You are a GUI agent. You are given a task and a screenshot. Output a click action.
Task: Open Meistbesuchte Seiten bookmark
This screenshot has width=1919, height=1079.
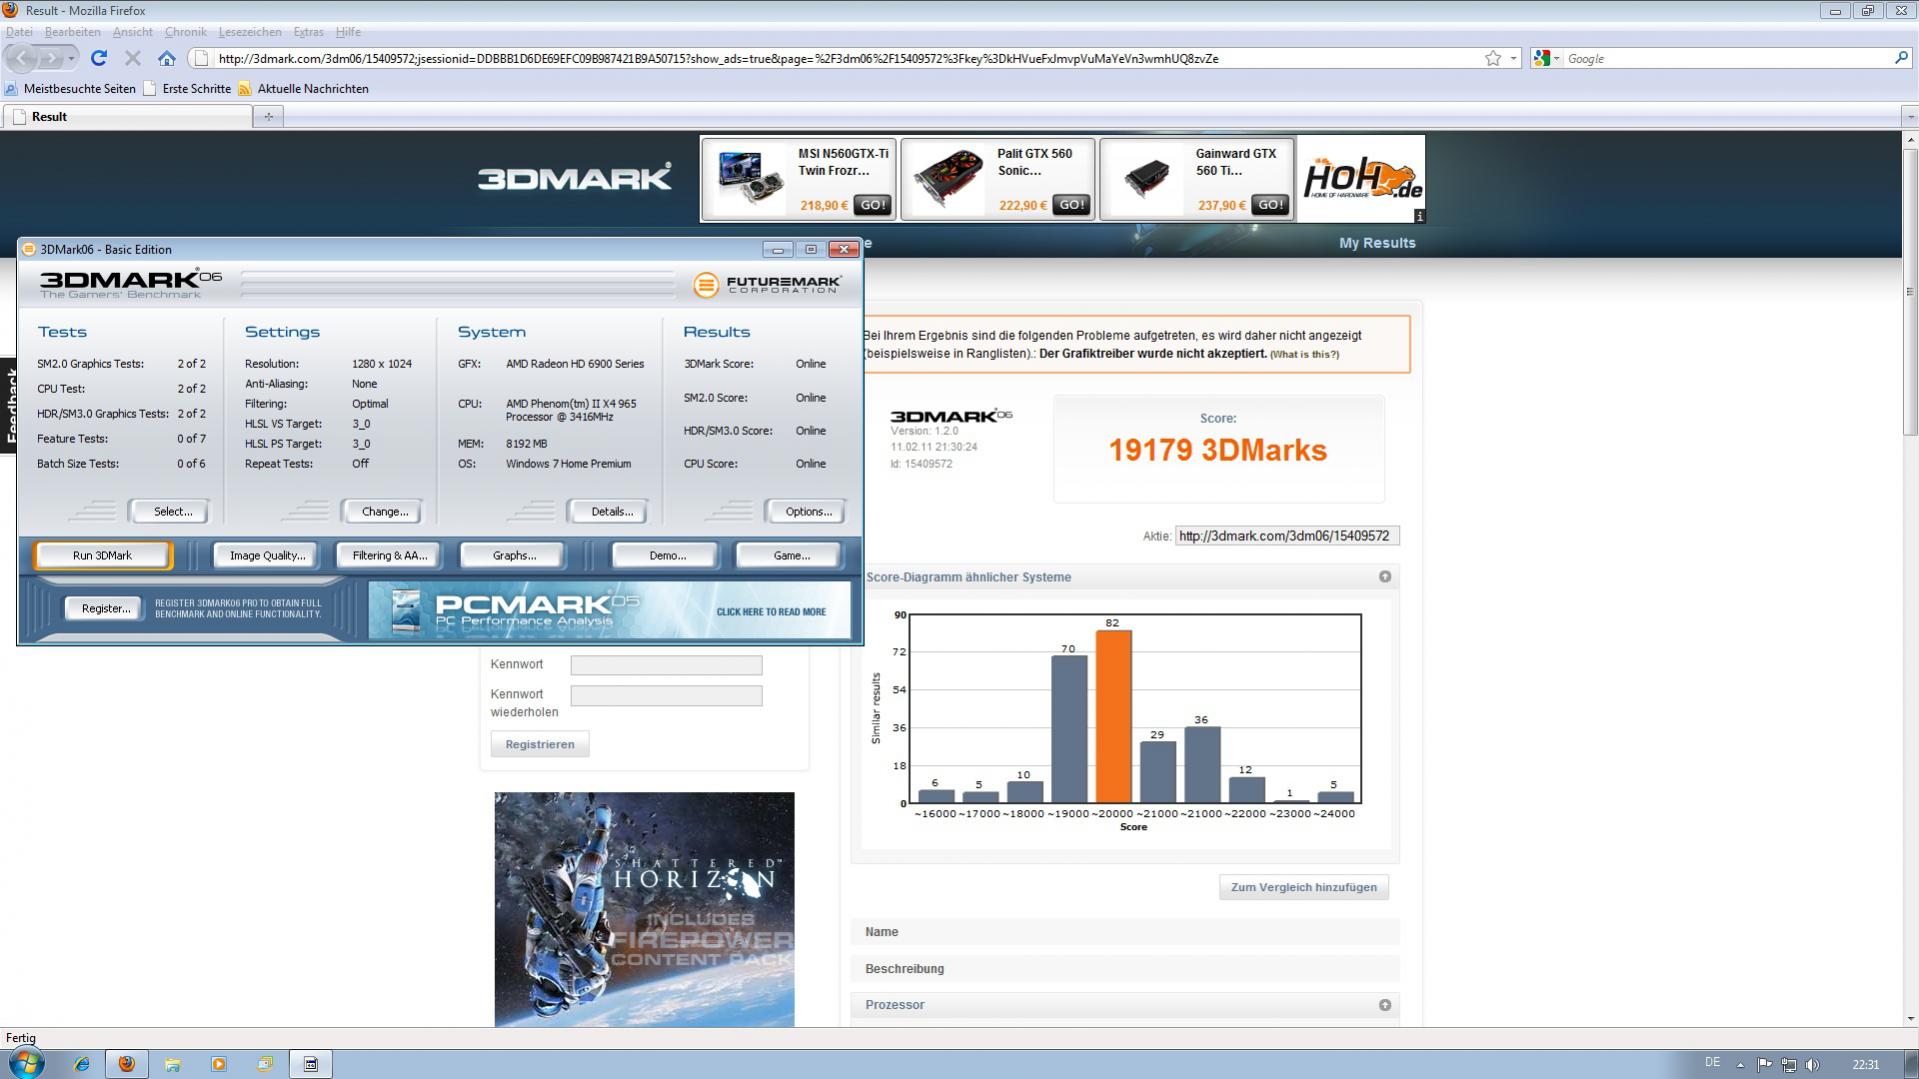(70, 89)
